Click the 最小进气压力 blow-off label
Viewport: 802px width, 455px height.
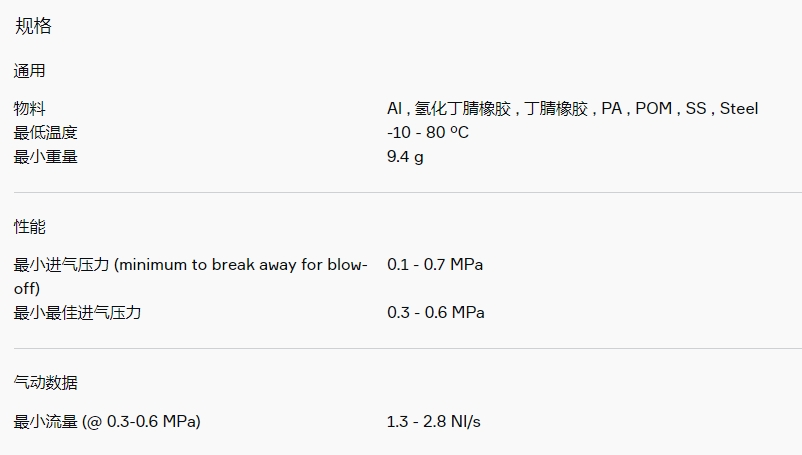click(190, 277)
